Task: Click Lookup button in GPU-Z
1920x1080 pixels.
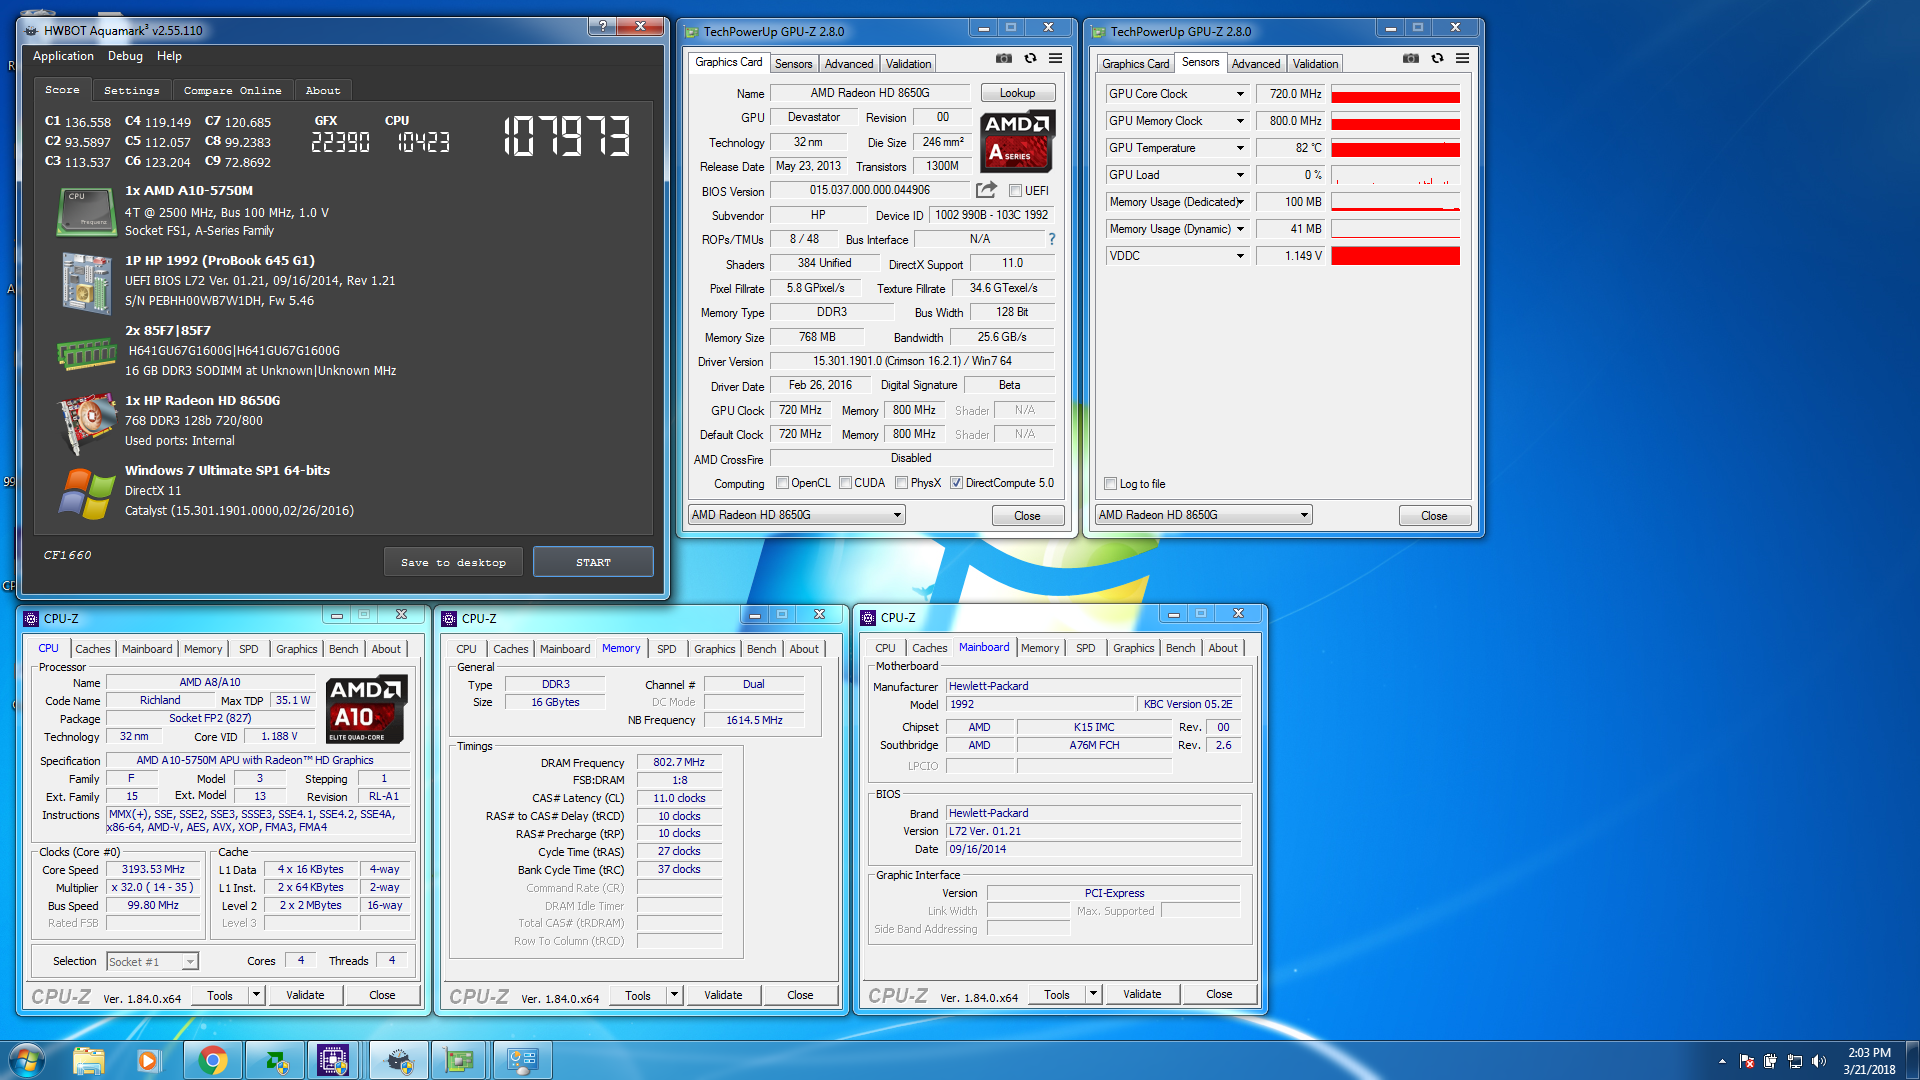Action: tap(1017, 93)
